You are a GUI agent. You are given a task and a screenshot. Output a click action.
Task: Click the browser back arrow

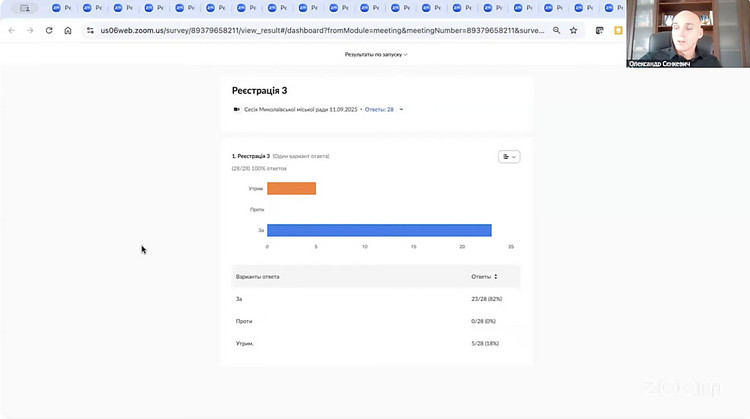point(11,31)
